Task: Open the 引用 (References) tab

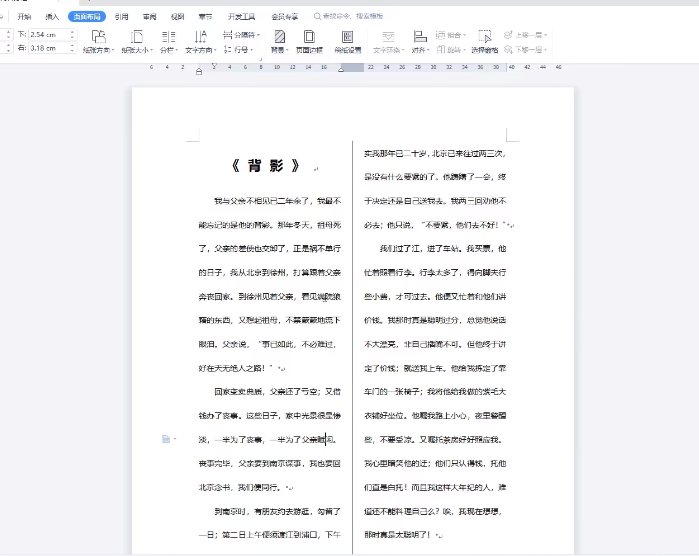Action: tap(121, 17)
